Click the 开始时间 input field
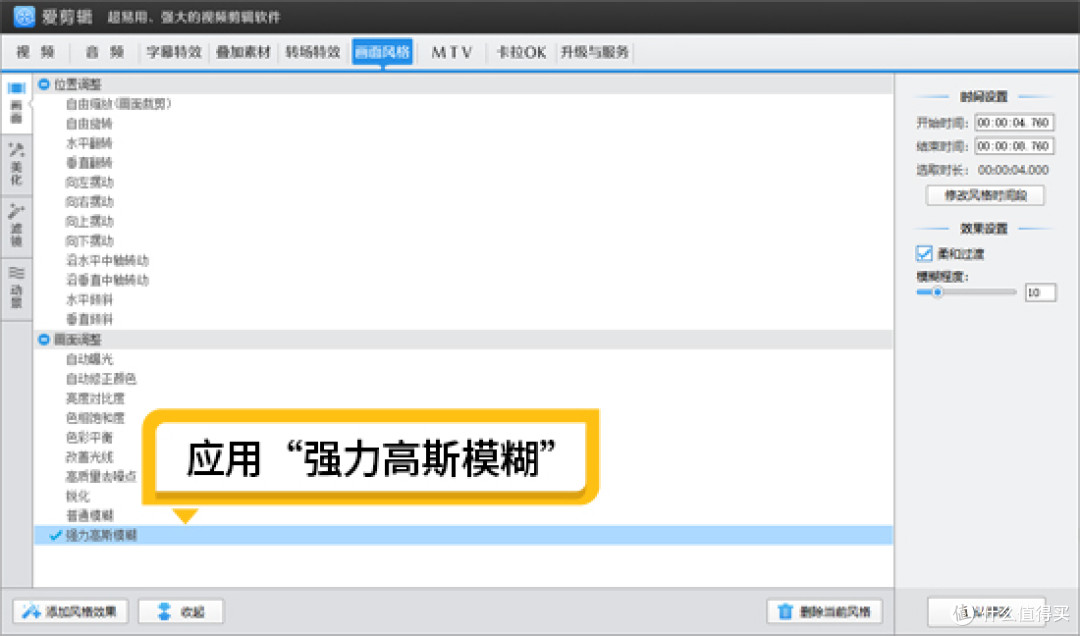This screenshot has height=636, width=1080. (x=1014, y=123)
